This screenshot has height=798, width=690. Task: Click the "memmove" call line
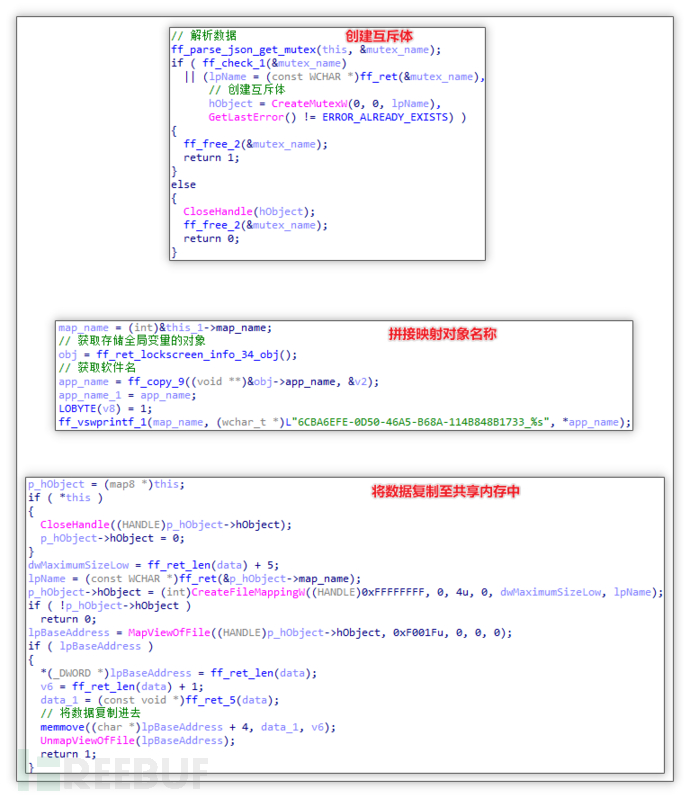(x=188, y=727)
